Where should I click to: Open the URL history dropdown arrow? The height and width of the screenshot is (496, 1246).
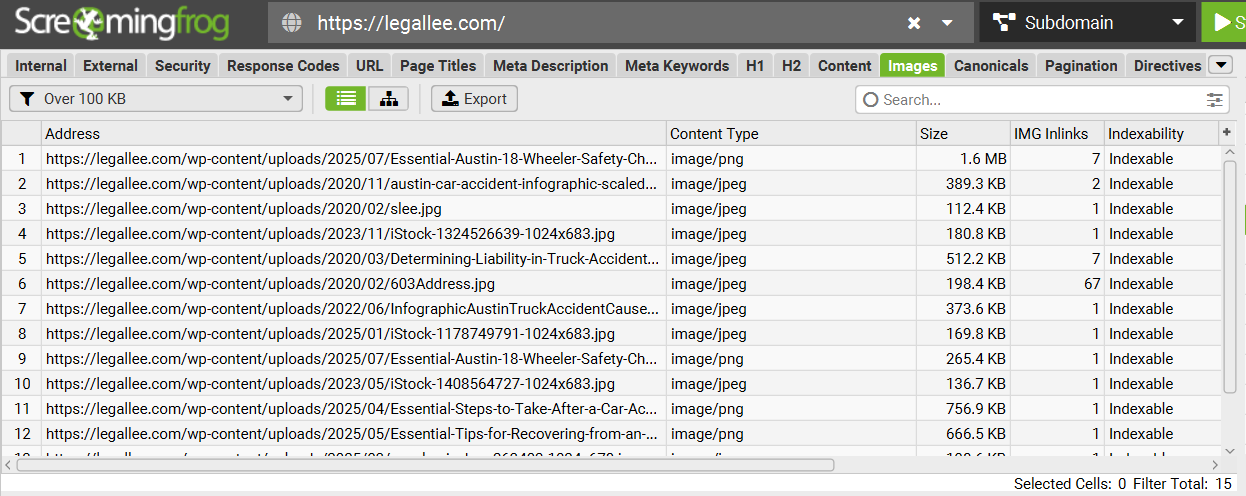(x=947, y=23)
